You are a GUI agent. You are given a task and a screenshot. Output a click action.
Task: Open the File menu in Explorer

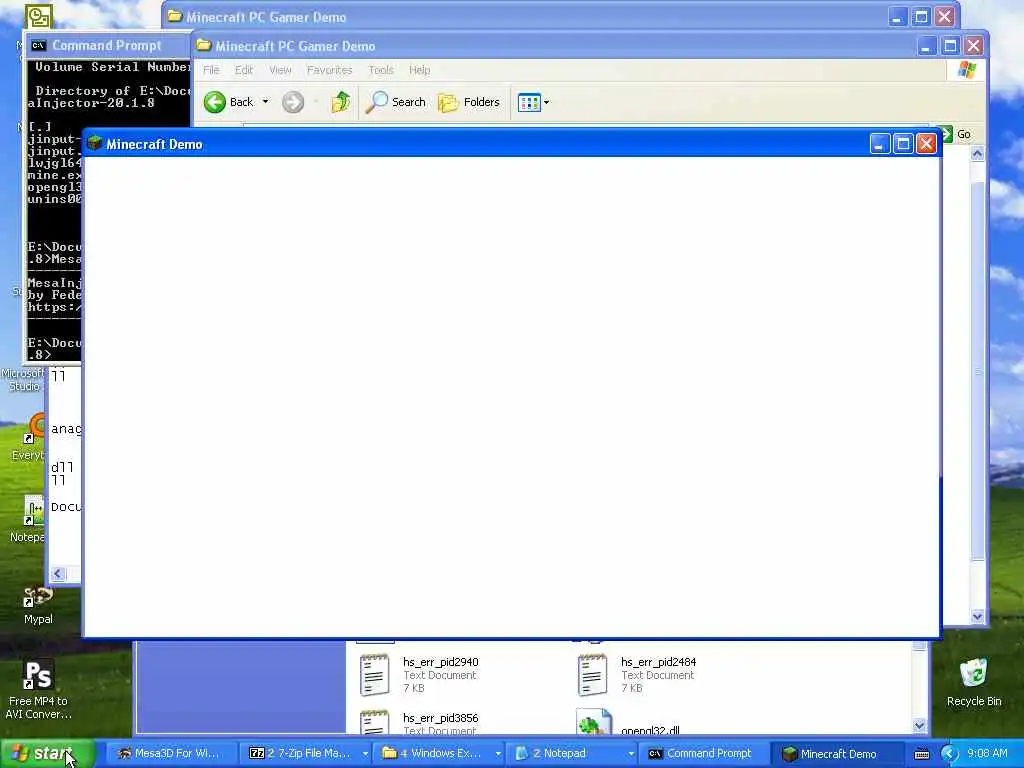tap(211, 70)
